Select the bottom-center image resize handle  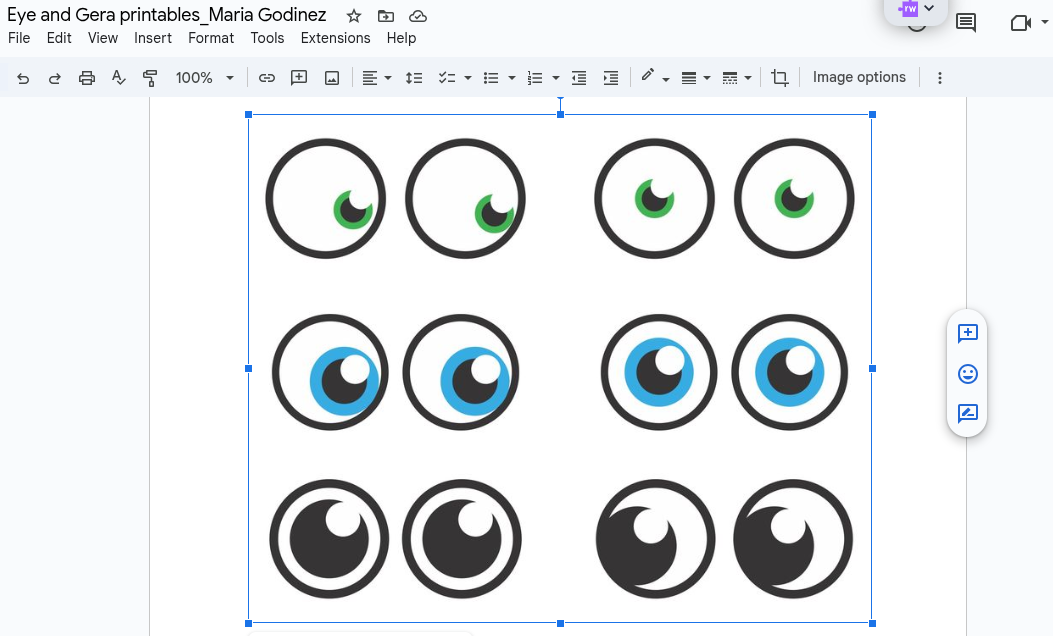tap(560, 624)
